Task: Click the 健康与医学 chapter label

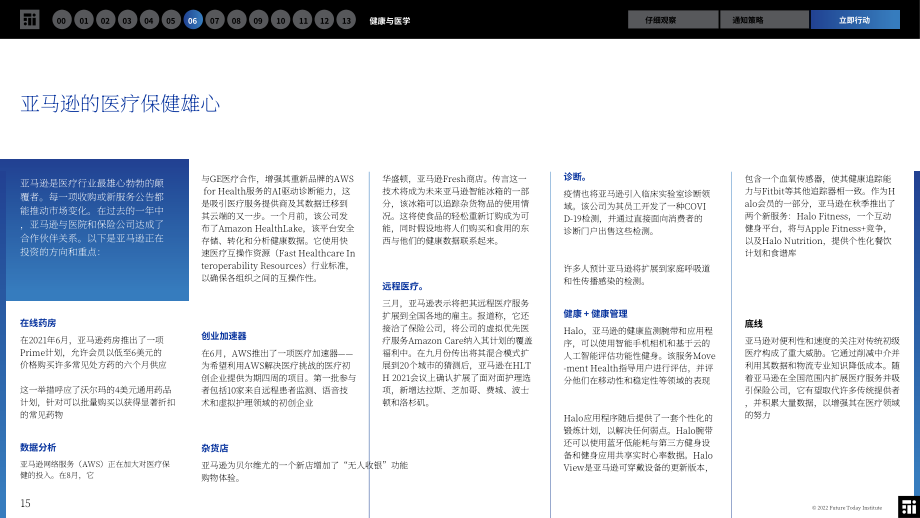Action: (x=390, y=21)
